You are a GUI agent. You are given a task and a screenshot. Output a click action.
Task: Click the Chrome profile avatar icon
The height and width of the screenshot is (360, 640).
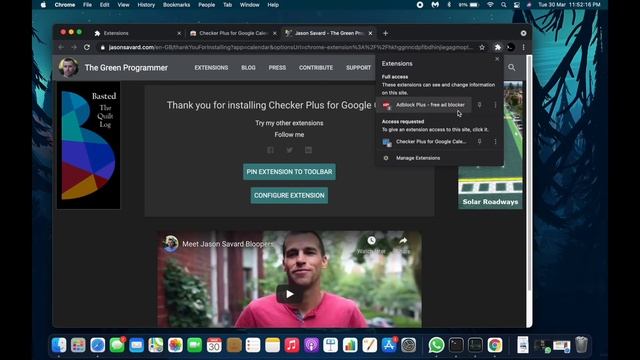[x=511, y=47]
